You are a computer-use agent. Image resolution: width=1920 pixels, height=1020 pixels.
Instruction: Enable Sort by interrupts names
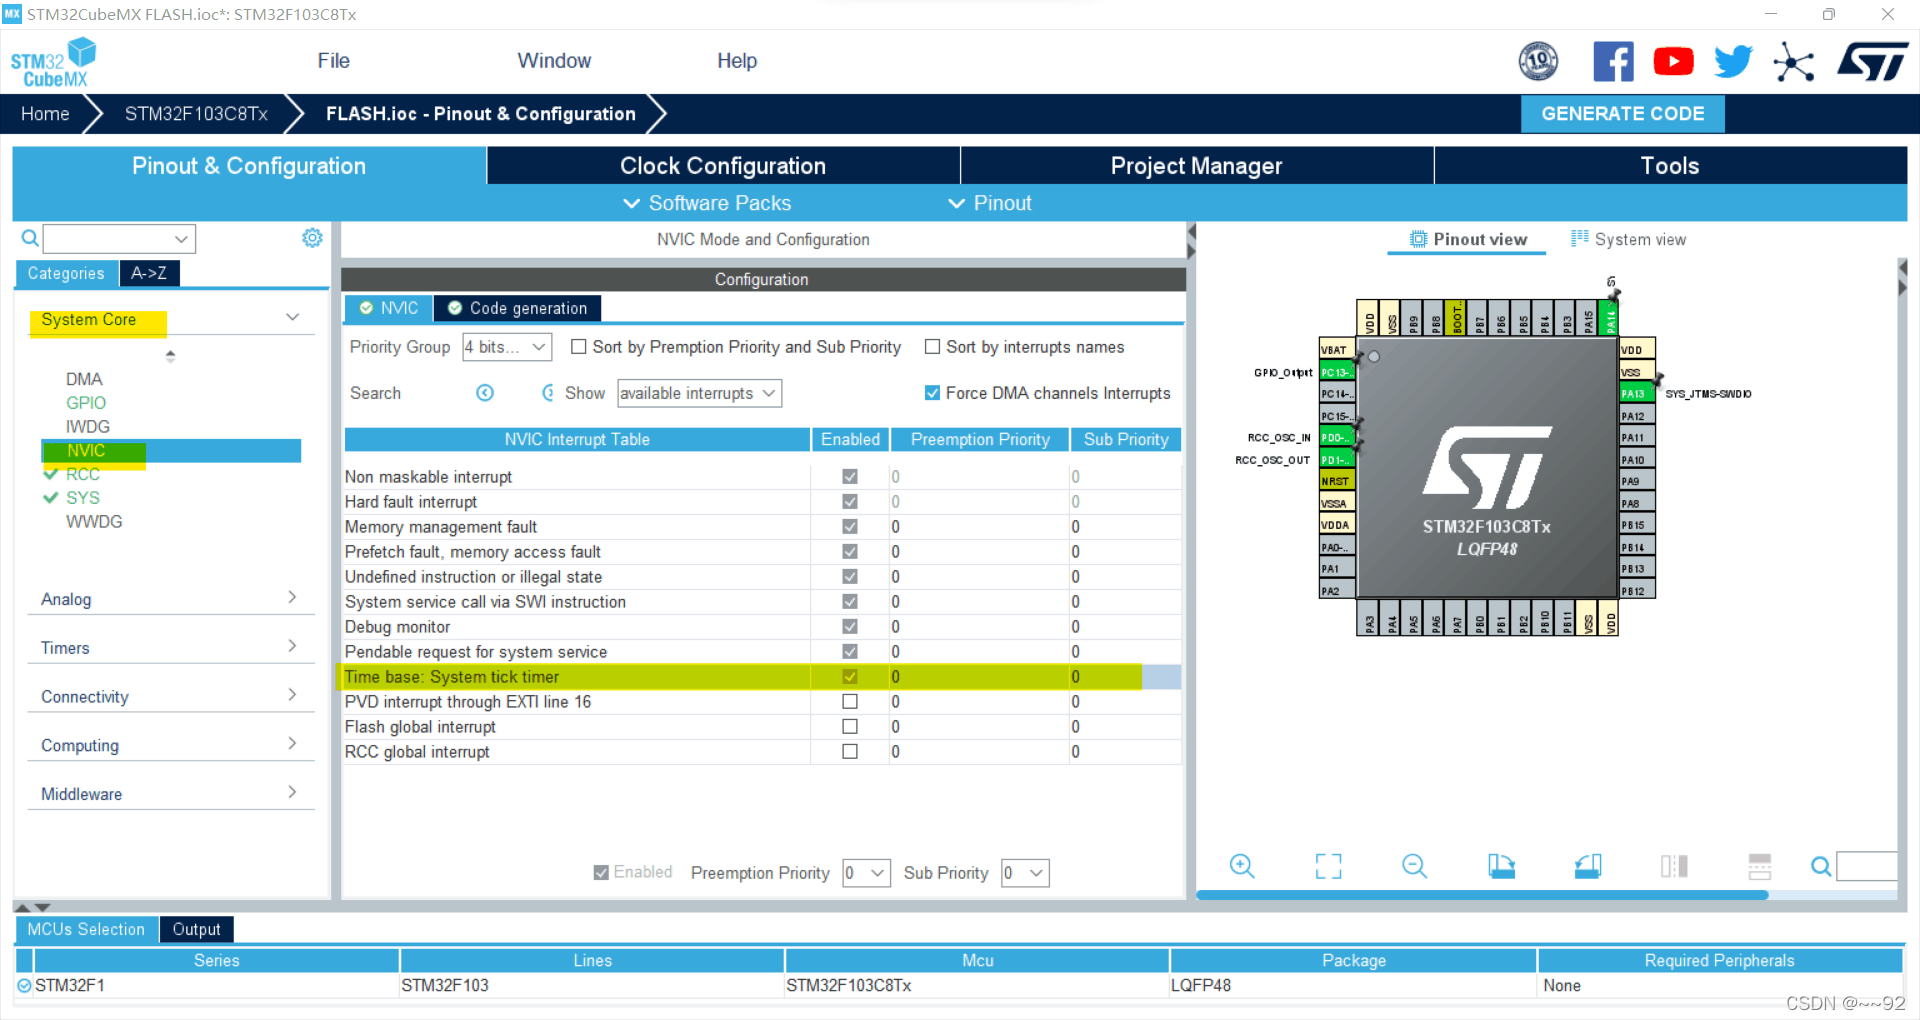coord(932,347)
